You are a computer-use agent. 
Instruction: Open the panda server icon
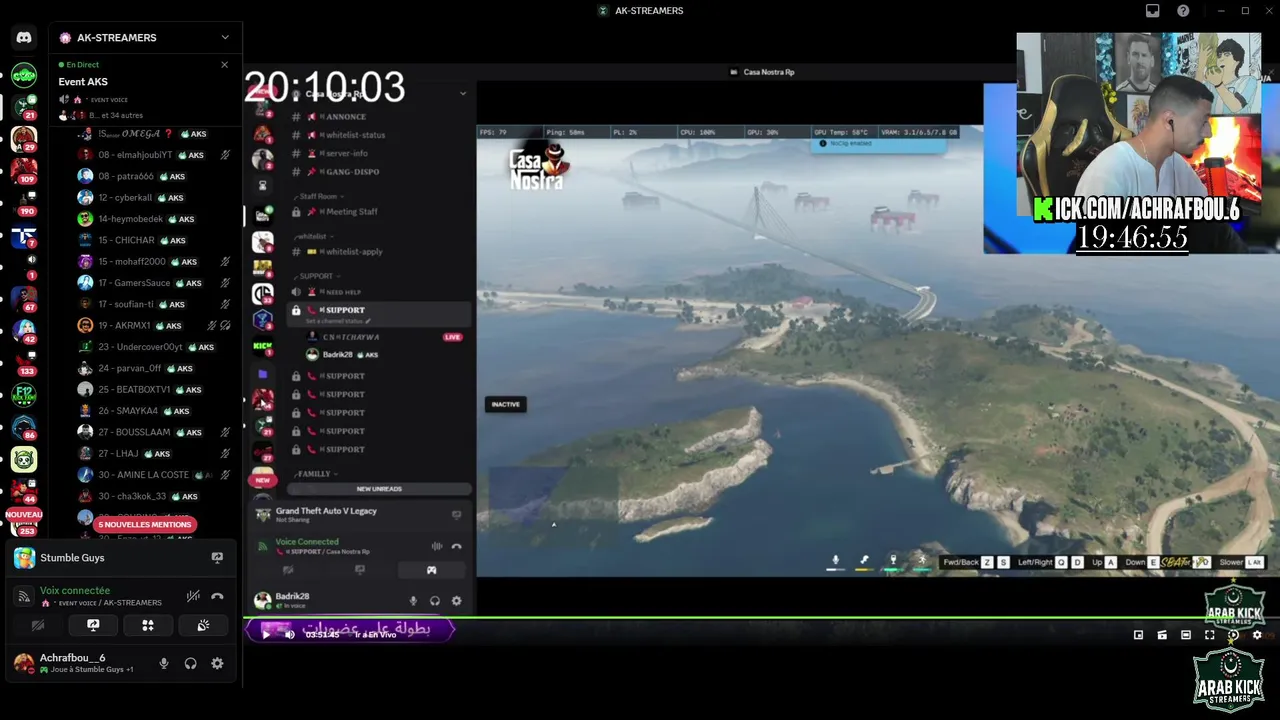(24, 459)
